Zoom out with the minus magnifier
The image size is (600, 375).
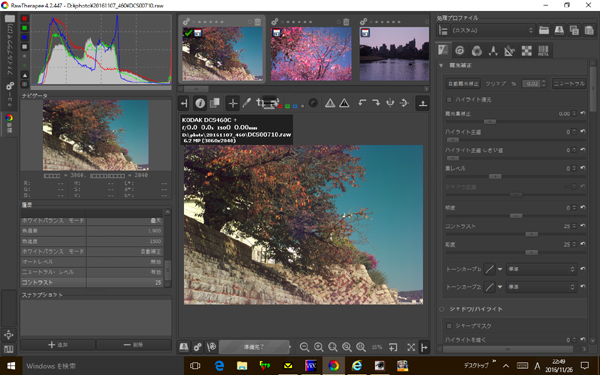tap(304, 347)
